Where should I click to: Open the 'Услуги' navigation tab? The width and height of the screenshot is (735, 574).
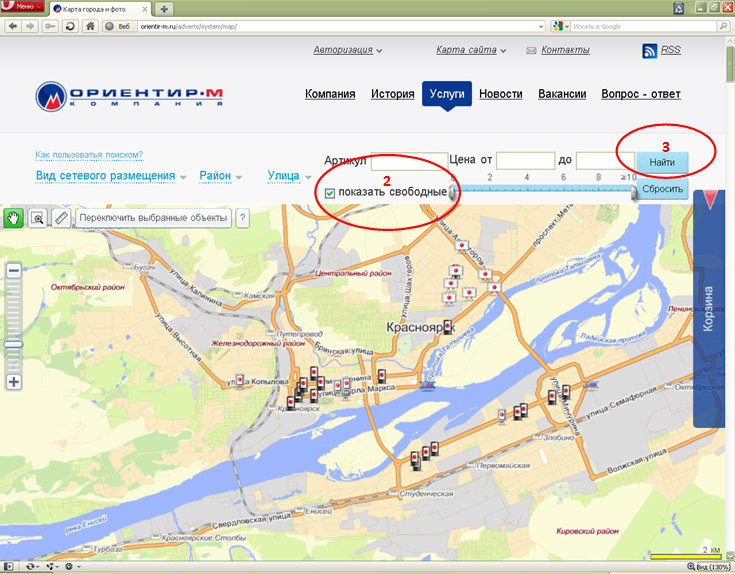point(446,94)
